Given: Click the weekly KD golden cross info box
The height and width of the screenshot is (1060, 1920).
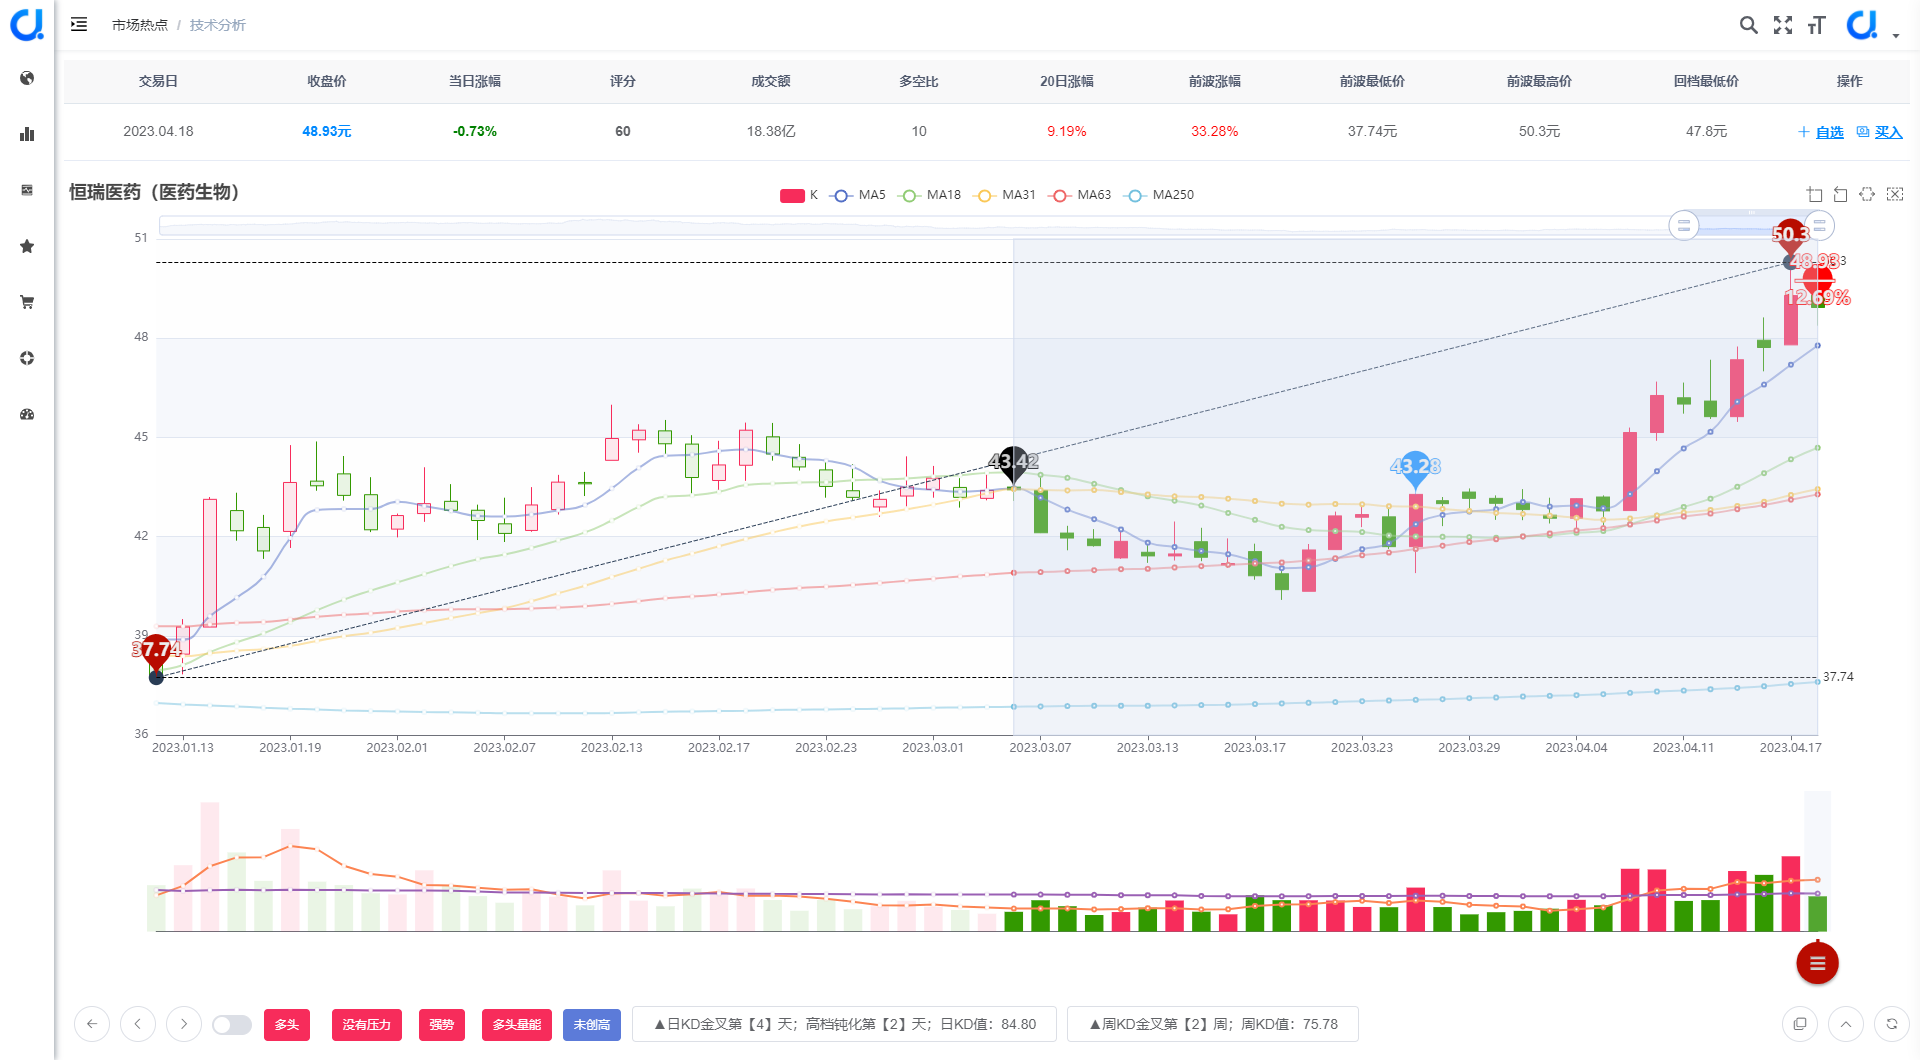Looking at the screenshot, I should 1213,1024.
